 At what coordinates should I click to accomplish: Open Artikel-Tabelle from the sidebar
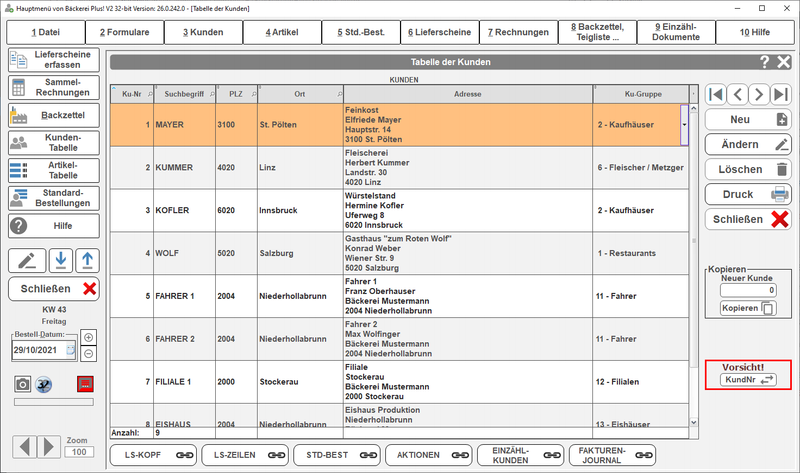(x=54, y=170)
